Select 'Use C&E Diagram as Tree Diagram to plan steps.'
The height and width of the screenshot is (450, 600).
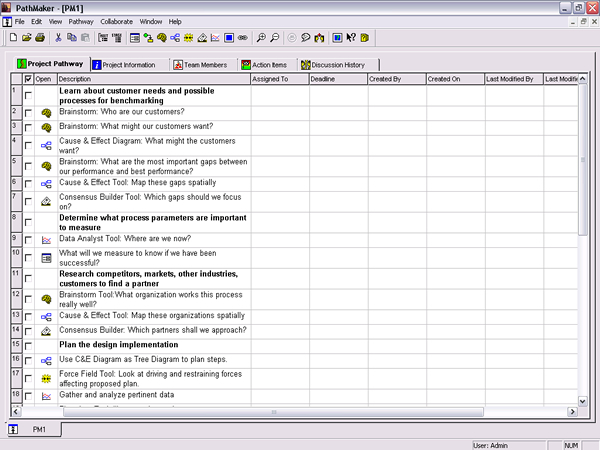click(x=143, y=359)
